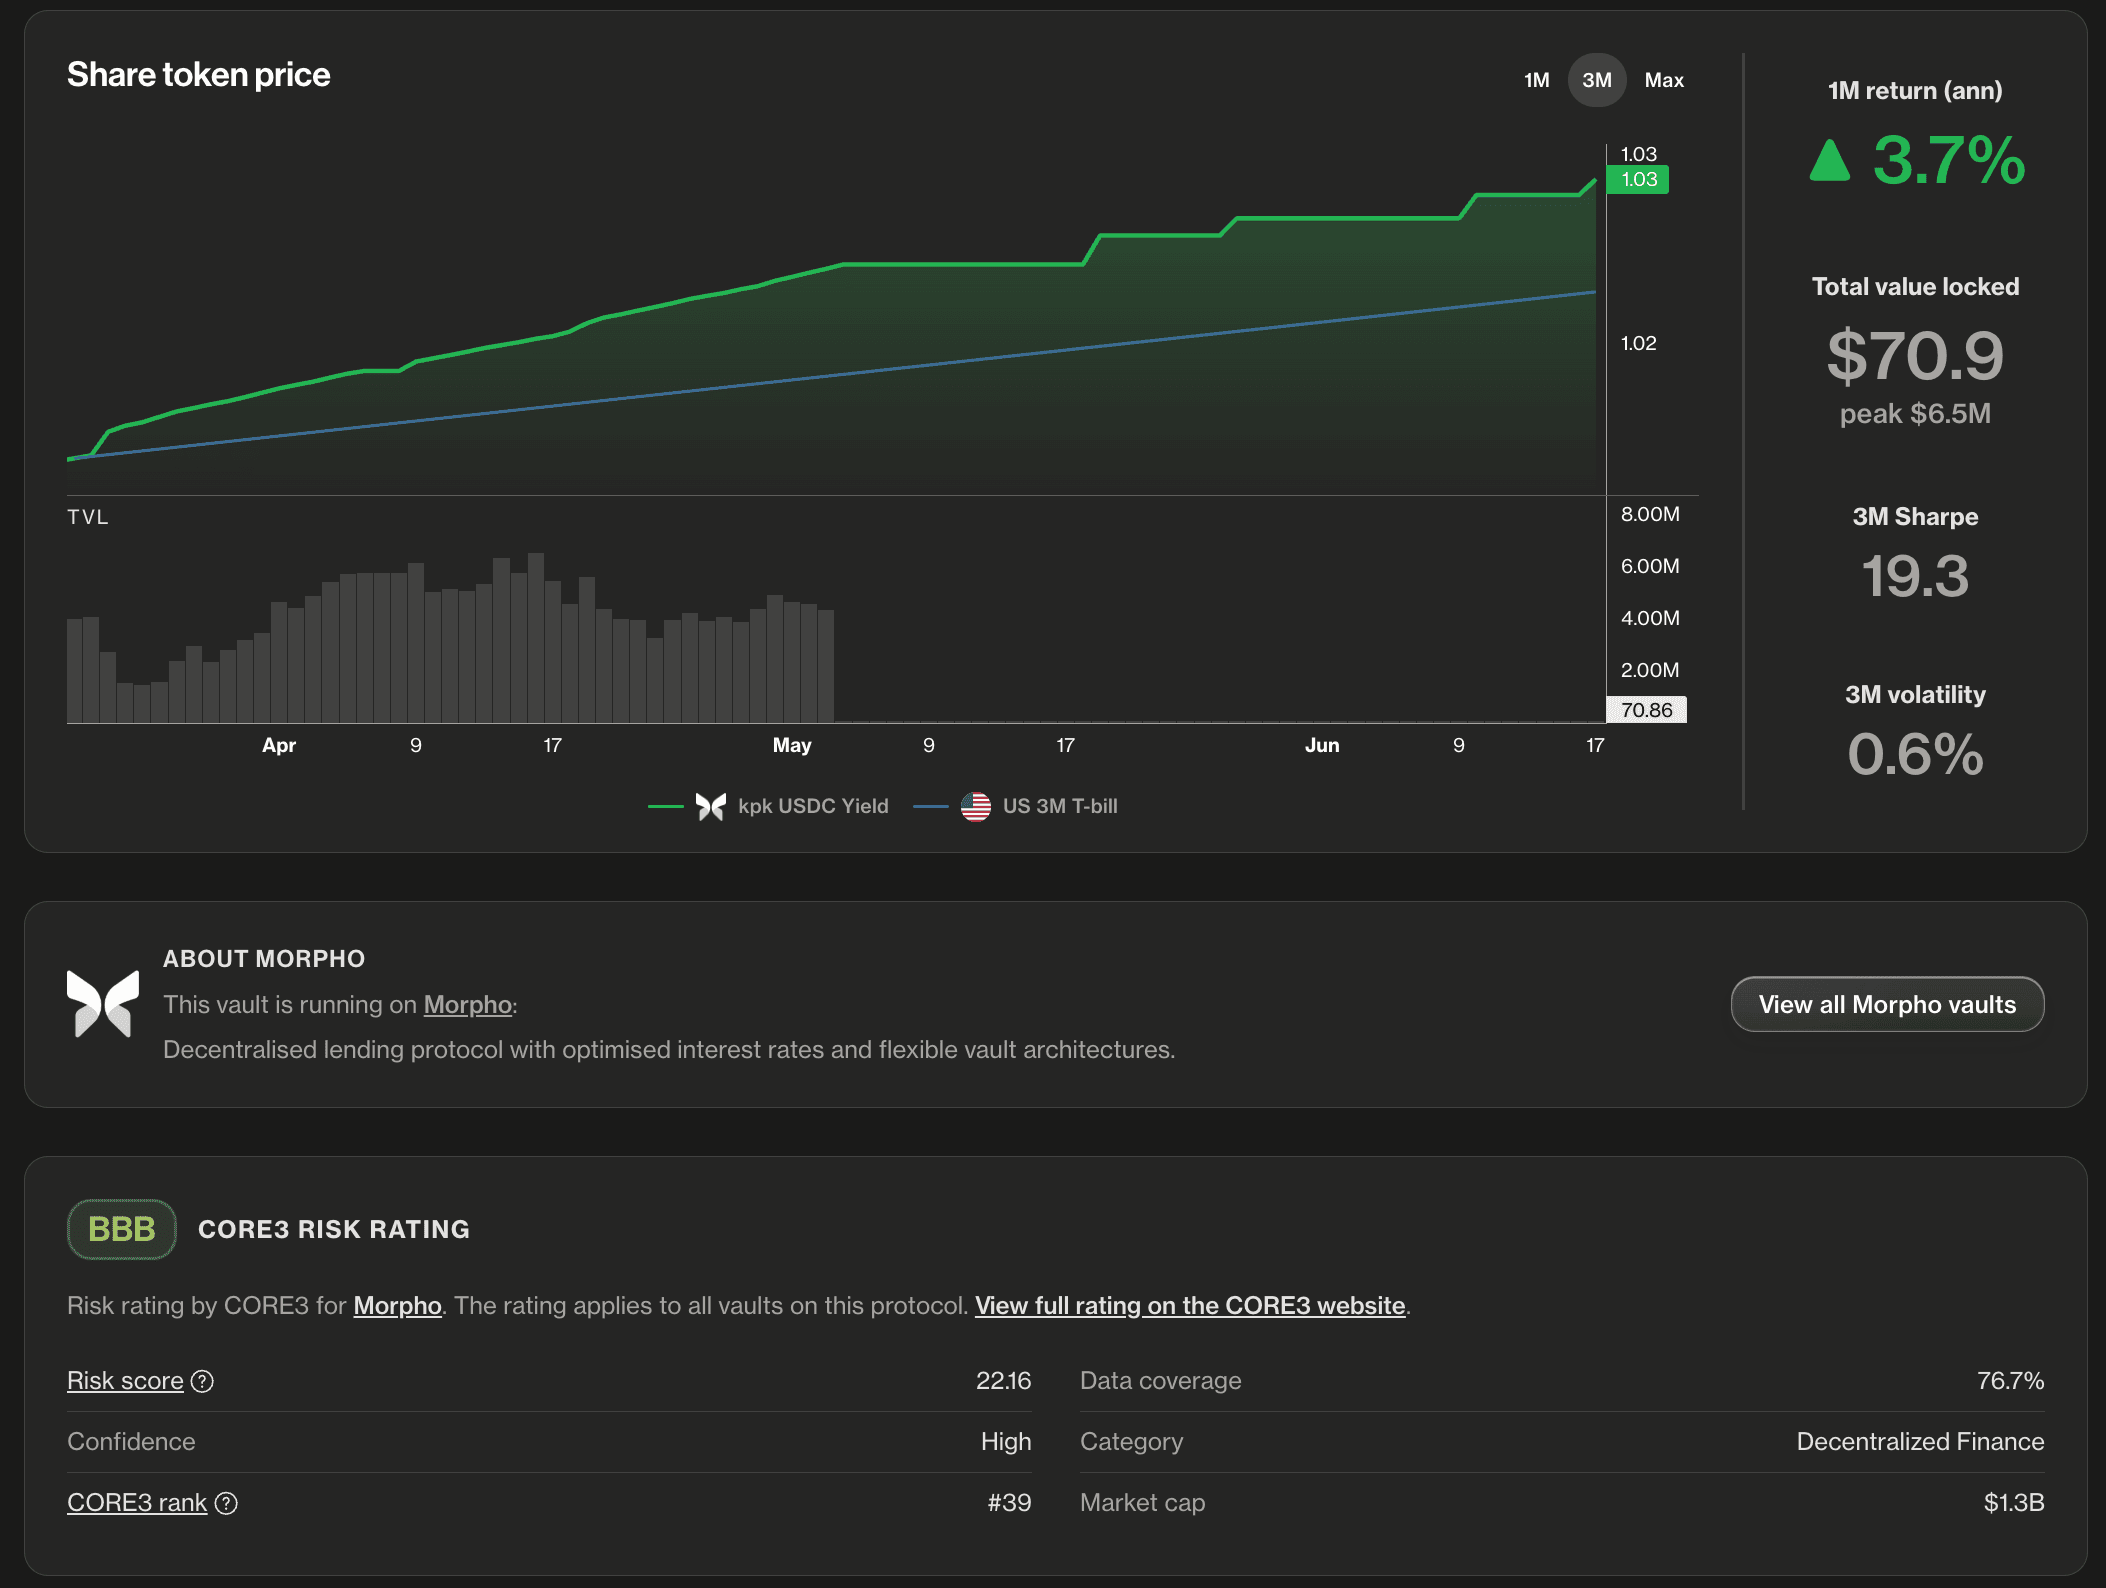Viewport: 2106px width, 1588px height.
Task: Click the Category row label
Action: pyautogui.click(x=1131, y=1442)
